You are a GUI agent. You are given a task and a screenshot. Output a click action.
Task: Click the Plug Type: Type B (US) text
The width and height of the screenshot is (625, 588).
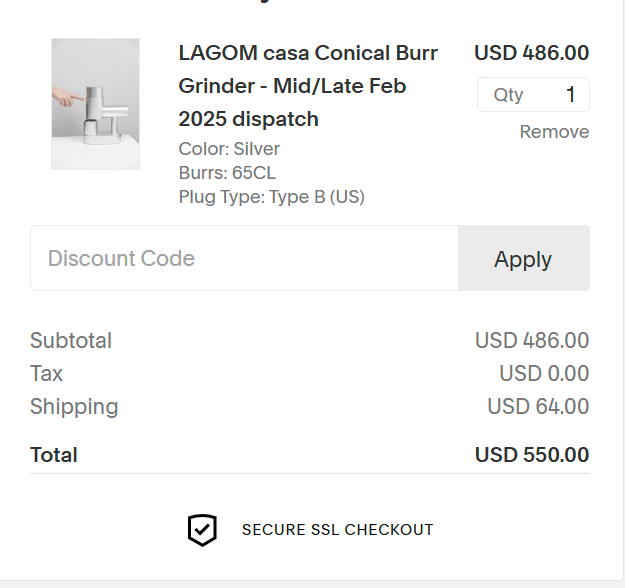click(271, 197)
